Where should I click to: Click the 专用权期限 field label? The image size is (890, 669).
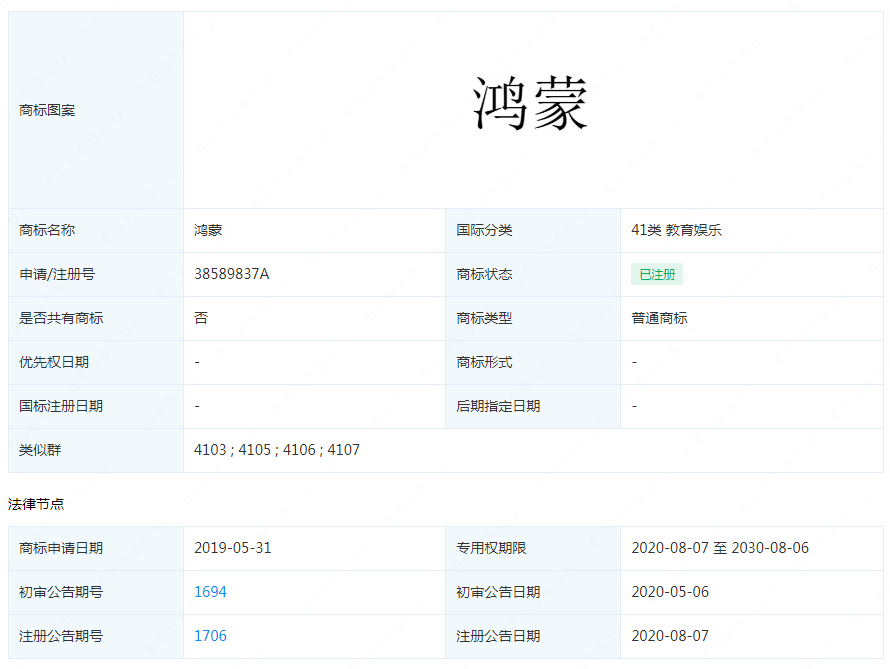point(491,548)
